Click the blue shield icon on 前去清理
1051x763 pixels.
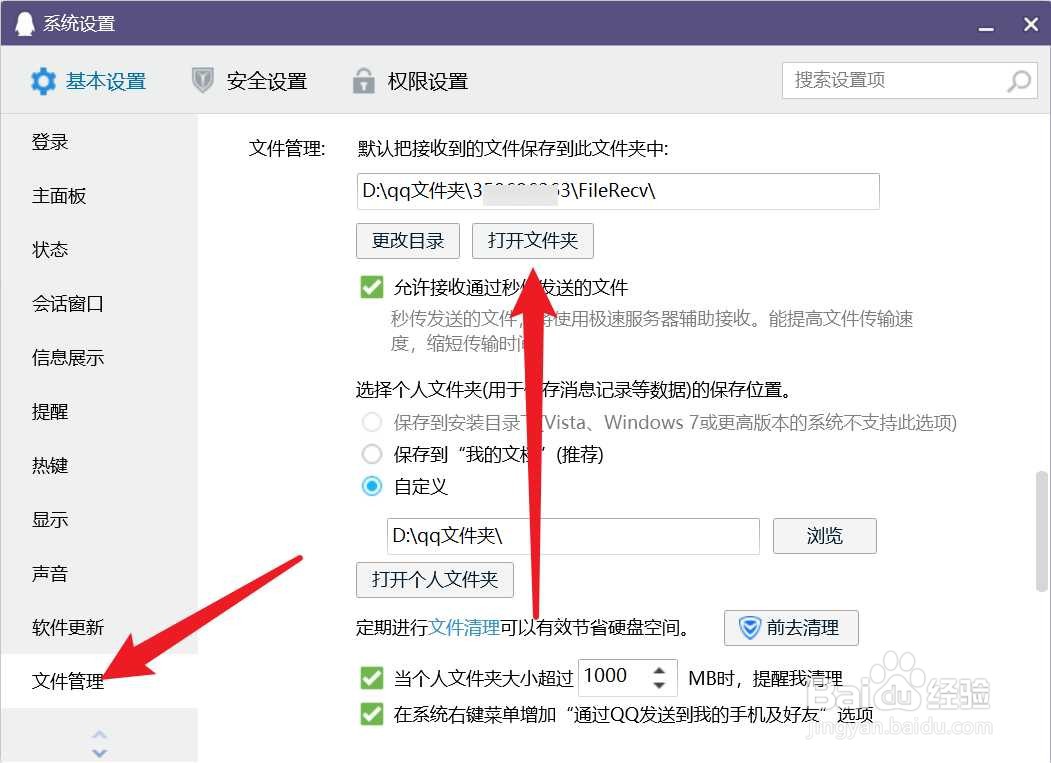(x=749, y=628)
